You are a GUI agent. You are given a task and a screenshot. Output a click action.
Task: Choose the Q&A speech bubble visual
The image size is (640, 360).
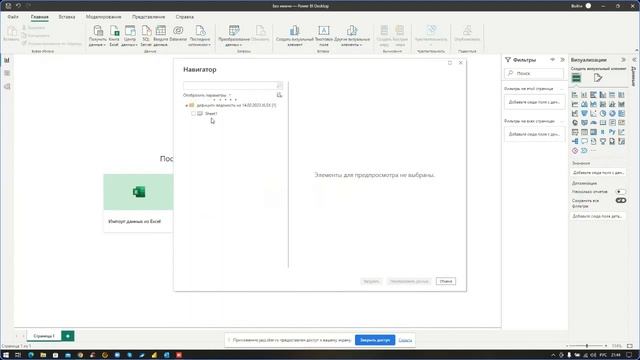pos(584,141)
